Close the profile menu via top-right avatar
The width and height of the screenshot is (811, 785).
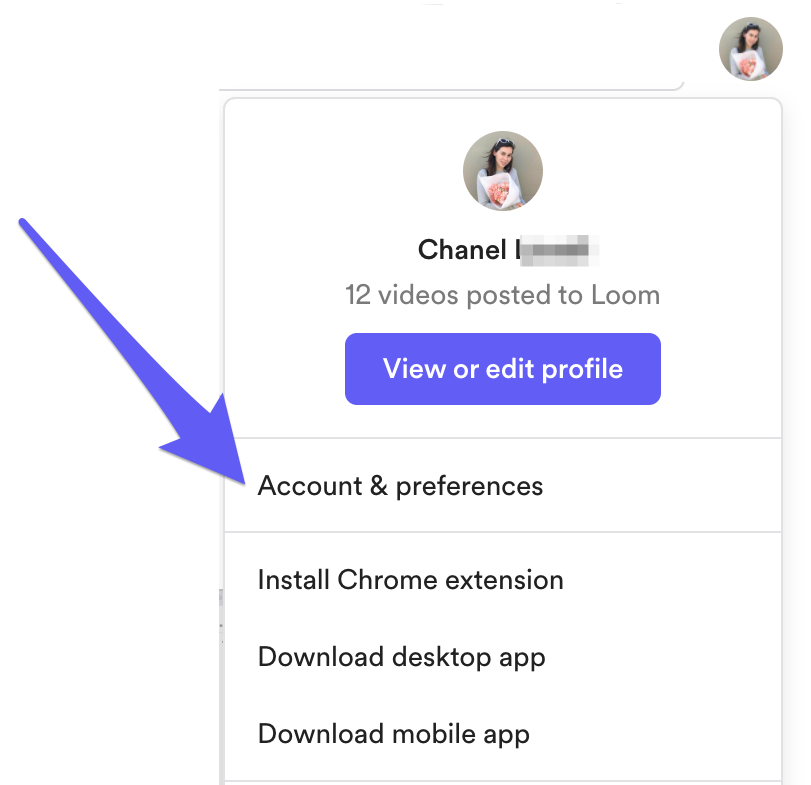coord(750,49)
